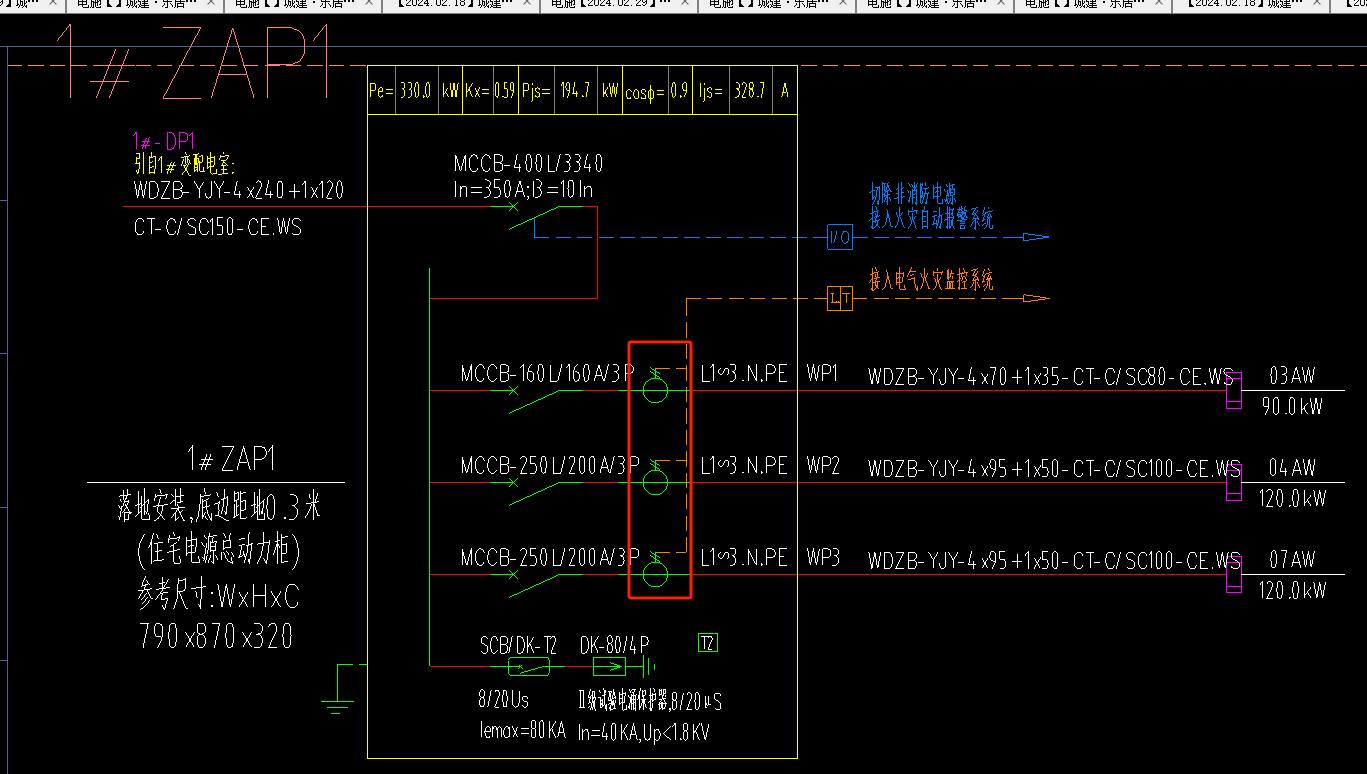Click the LT fire monitoring symbol box
The image size is (1367, 774).
click(x=839, y=298)
